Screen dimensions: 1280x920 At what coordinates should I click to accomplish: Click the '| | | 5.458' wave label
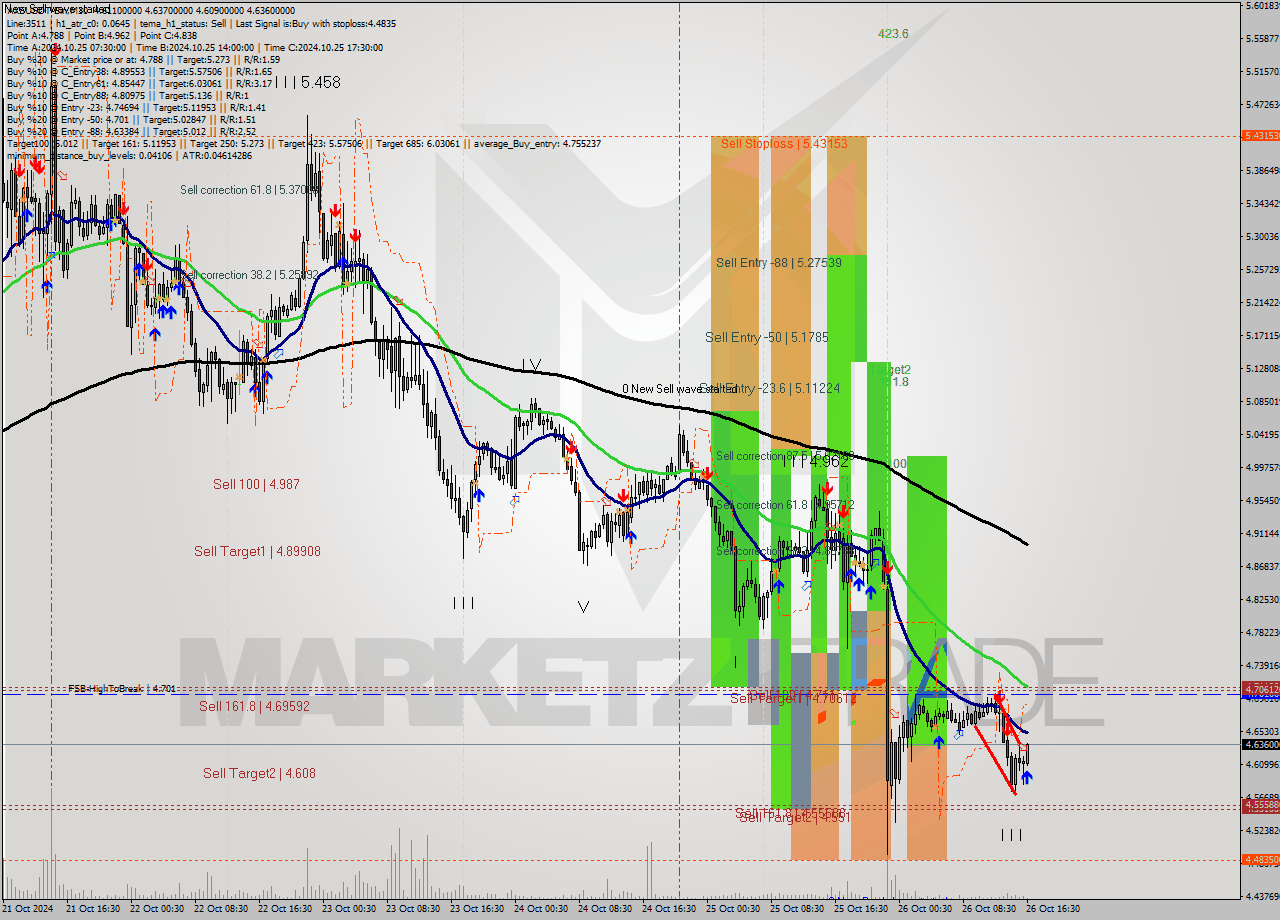point(309,82)
